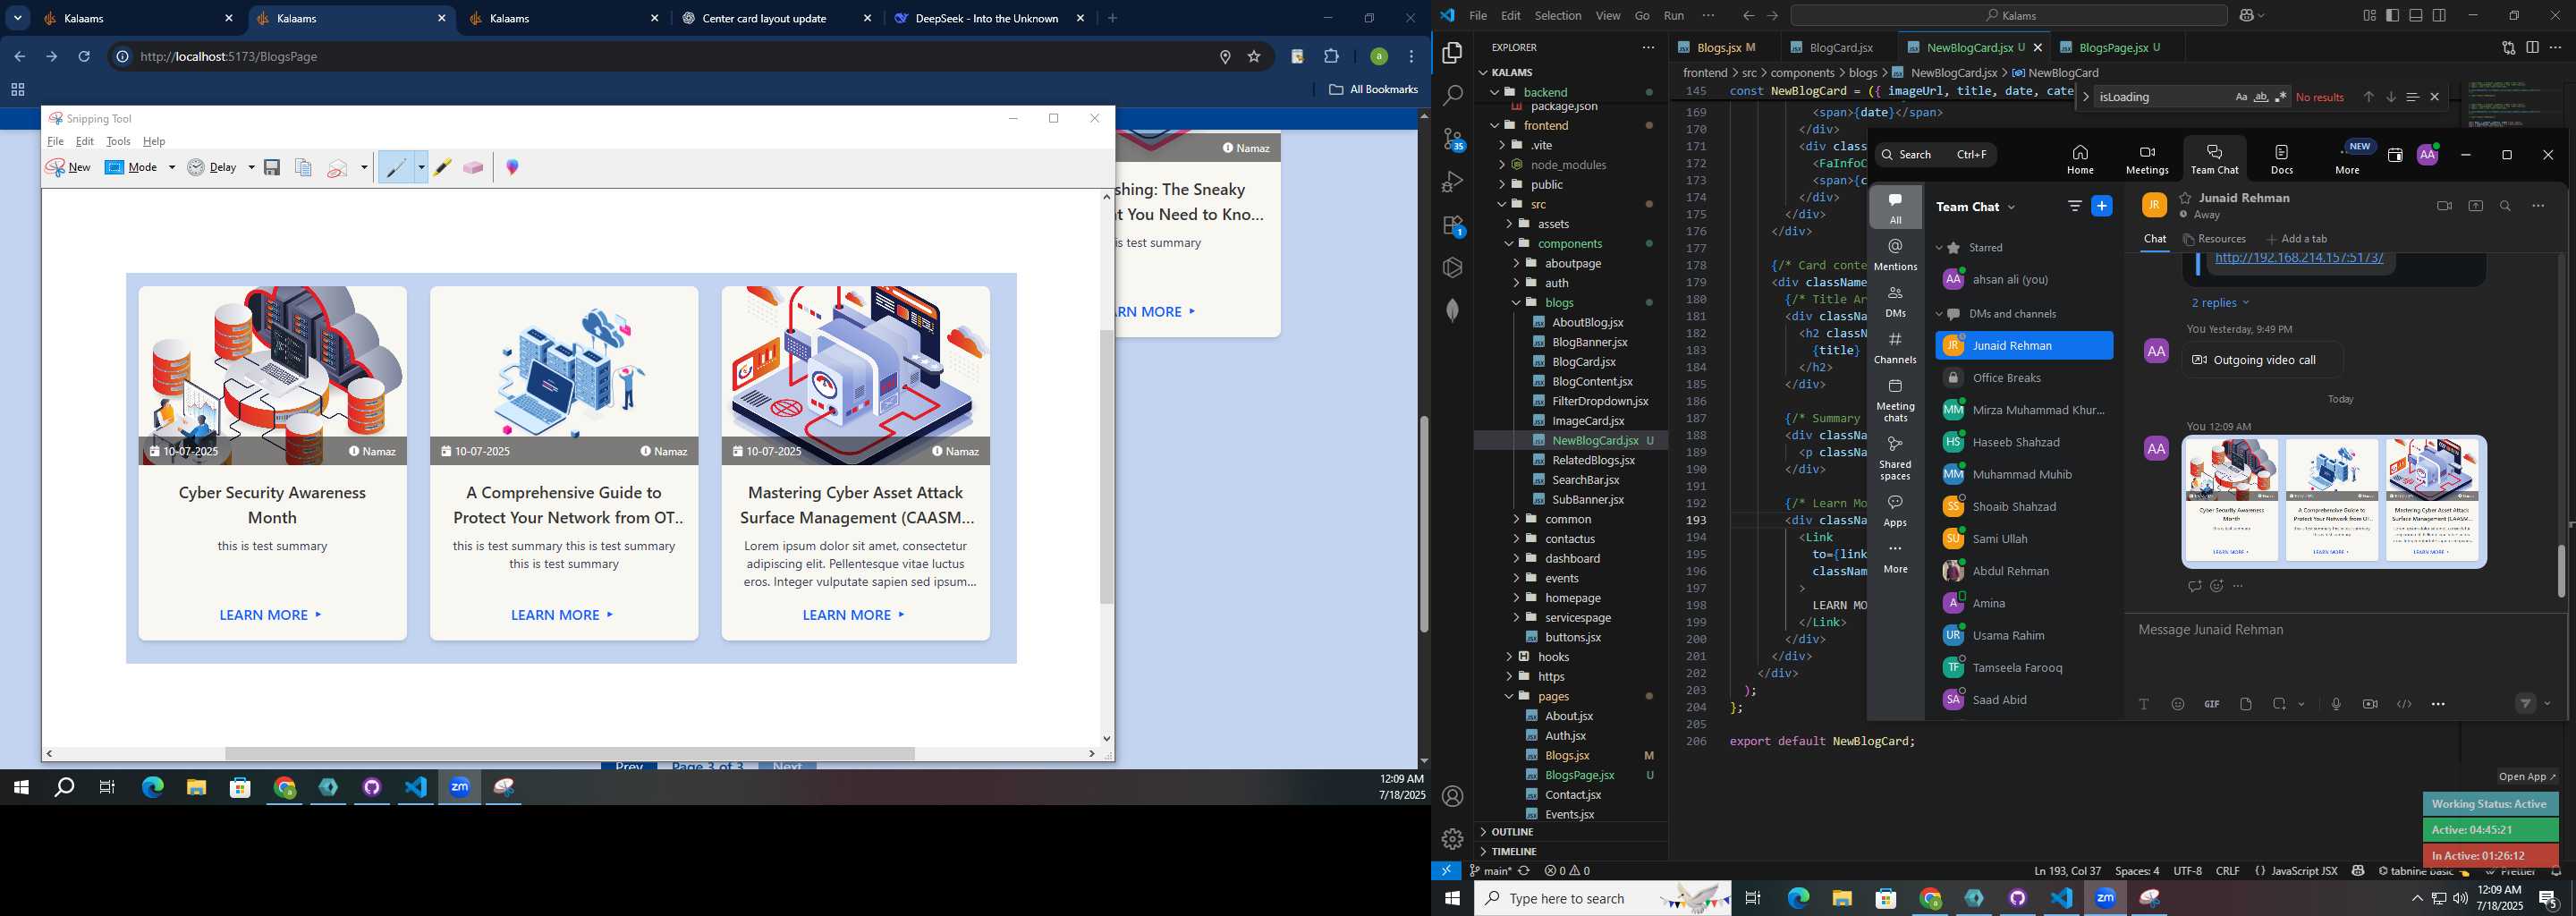This screenshot has width=2576, height=916.
Task: Collapse the Starred section in Zoom chat
Action: [x=1939, y=248]
